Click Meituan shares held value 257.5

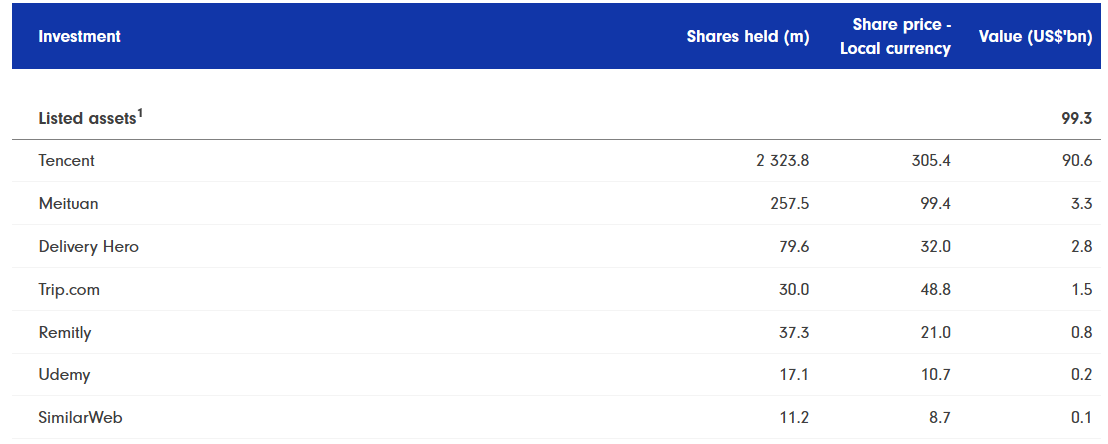tap(790, 204)
